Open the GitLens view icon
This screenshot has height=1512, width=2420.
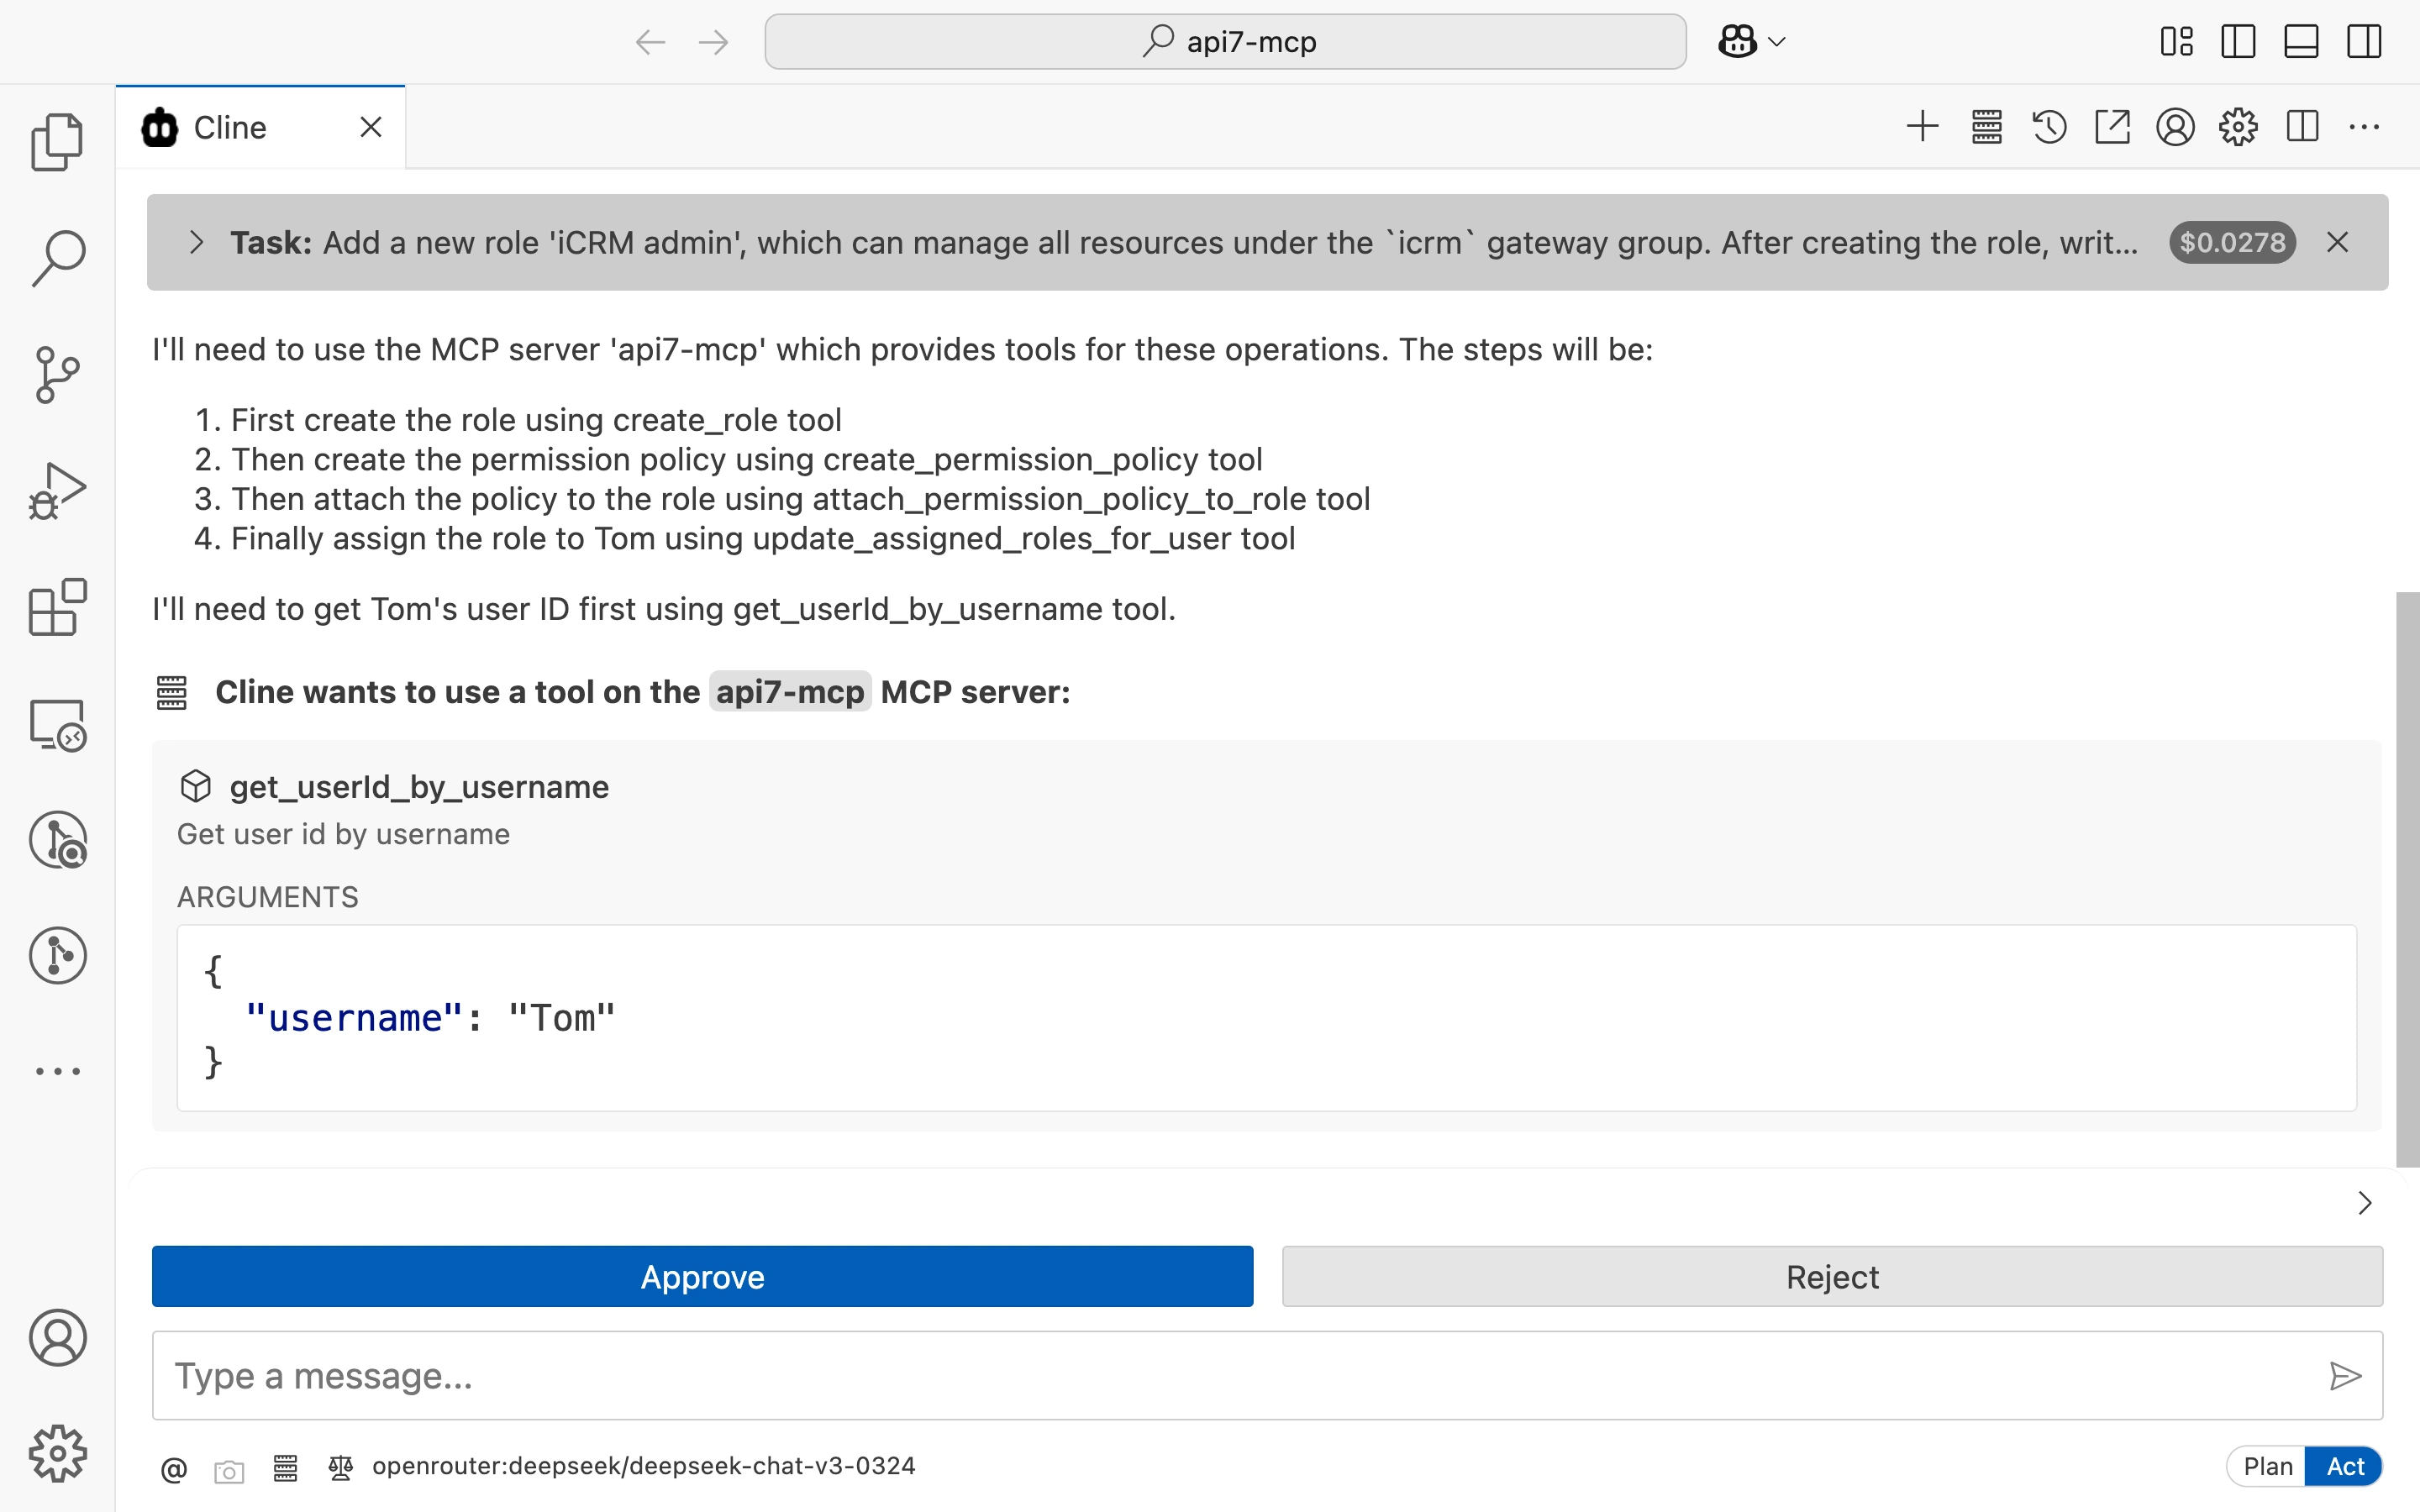click(57, 956)
